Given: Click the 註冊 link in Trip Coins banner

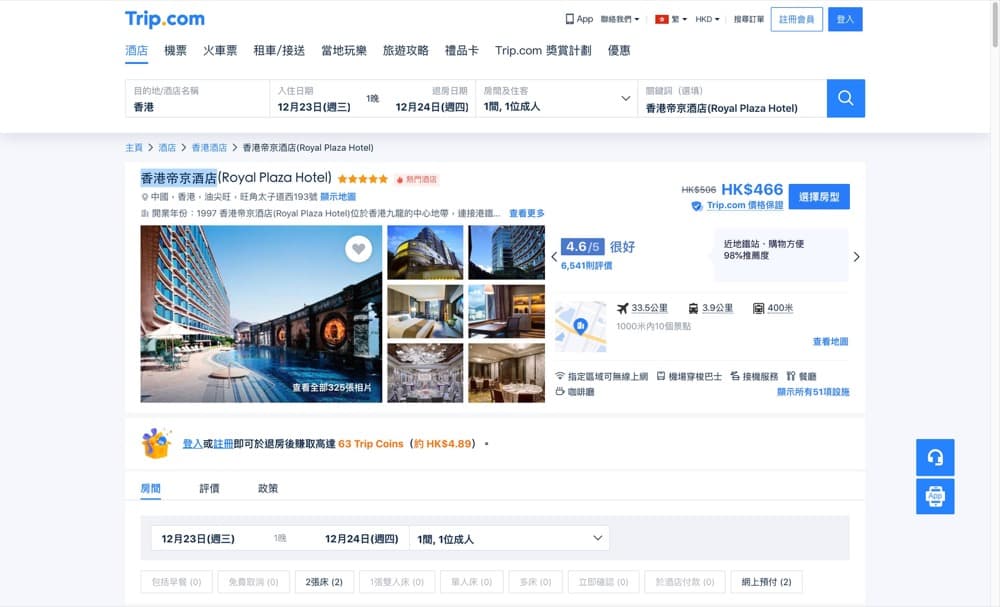Looking at the screenshot, I should 223,444.
